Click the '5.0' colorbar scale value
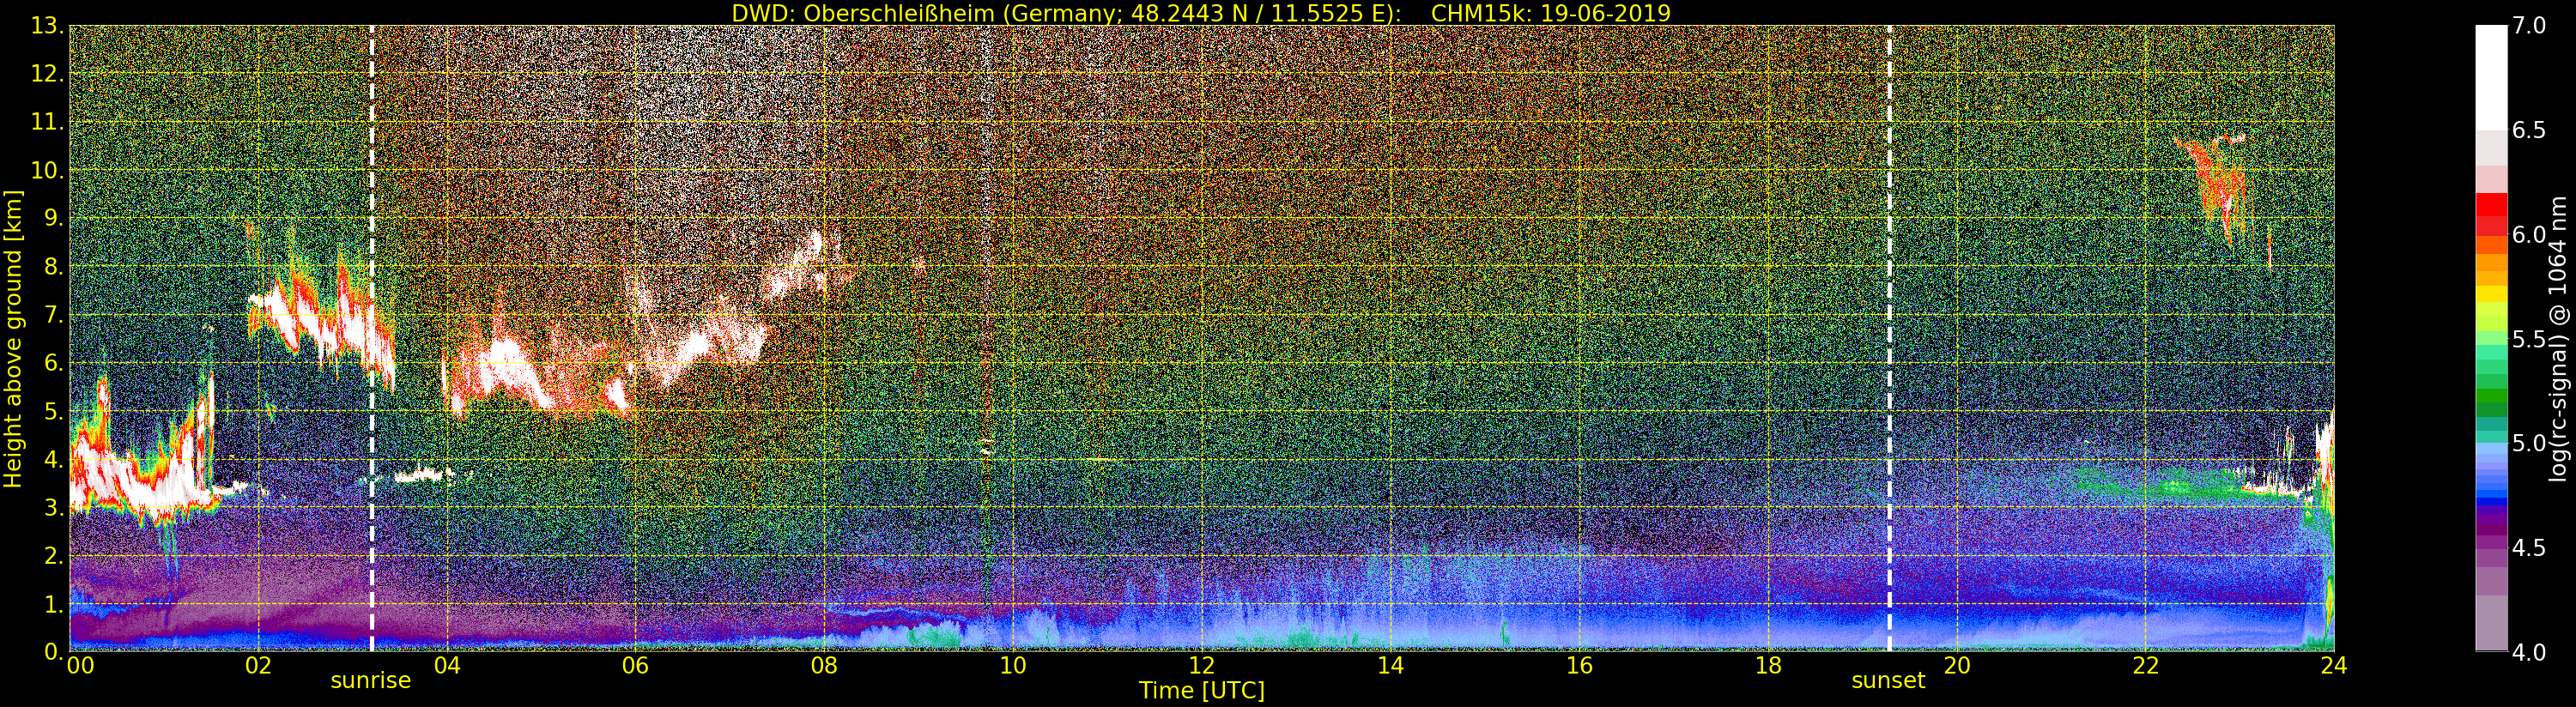 point(2530,443)
